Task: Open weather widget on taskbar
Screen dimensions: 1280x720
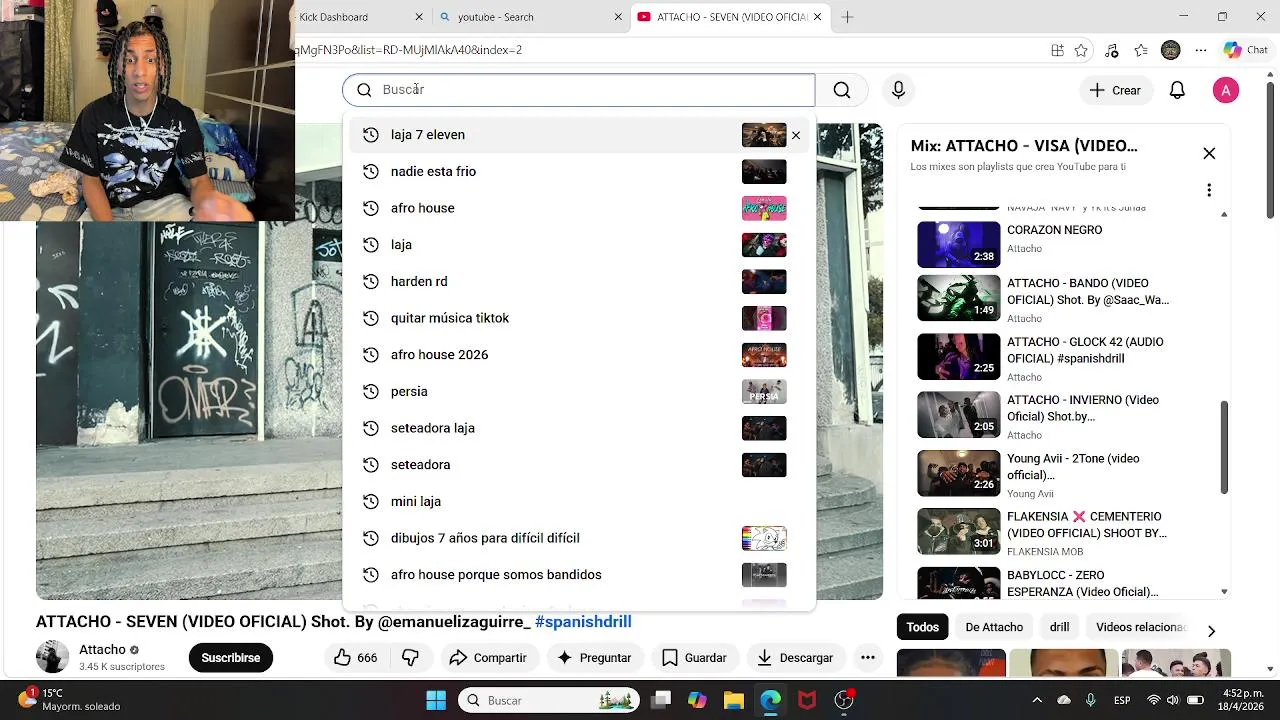Action: [68, 699]
